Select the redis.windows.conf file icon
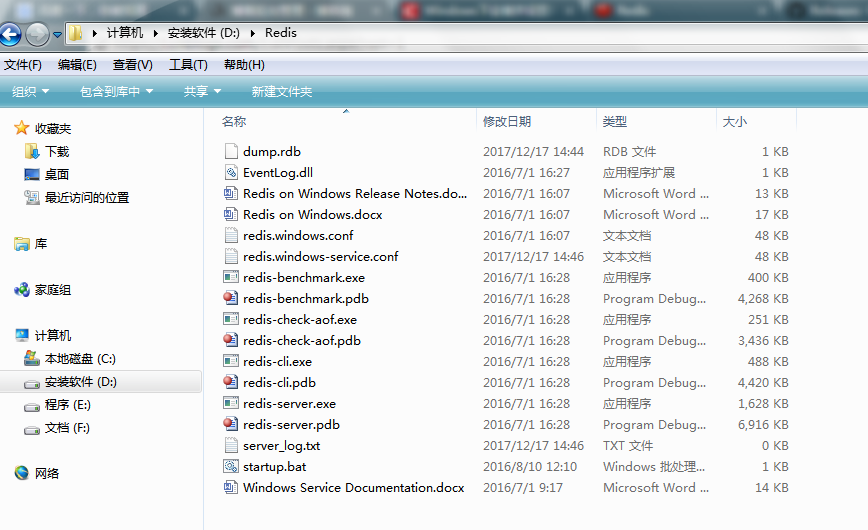The height and width of the screenshot is (530, 868). 231,235
